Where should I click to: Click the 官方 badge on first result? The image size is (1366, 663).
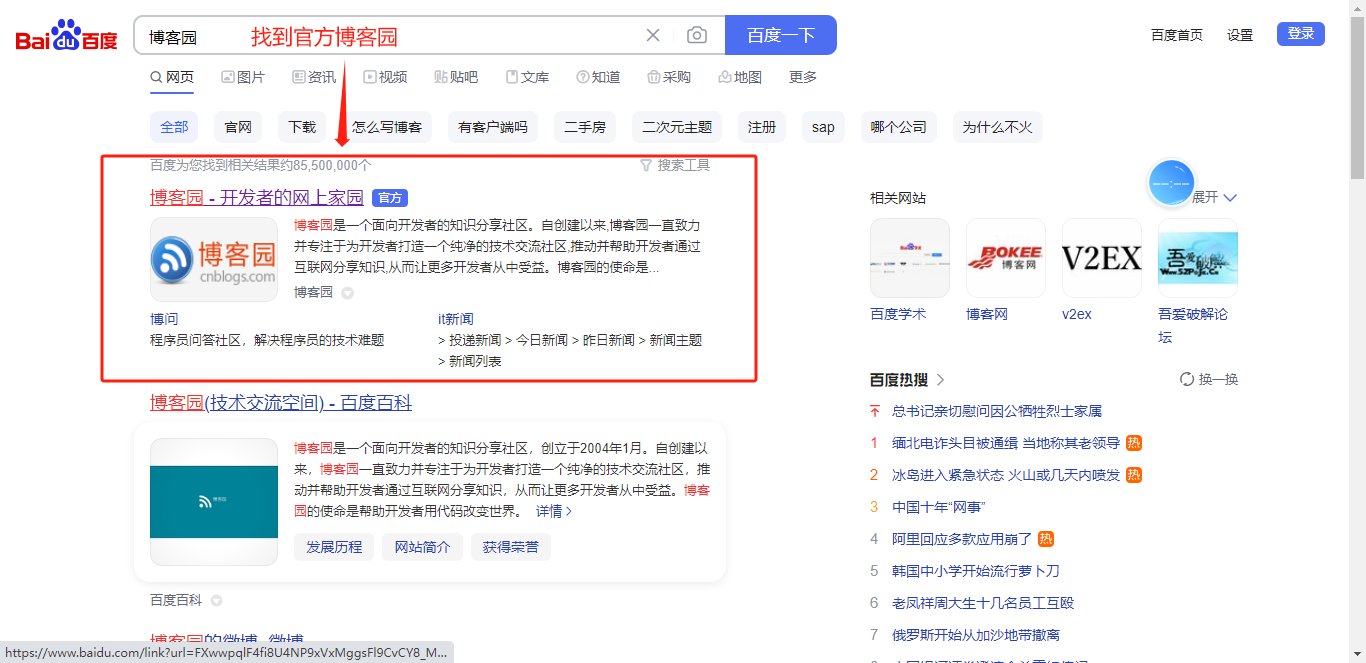[x=390, y=198]
